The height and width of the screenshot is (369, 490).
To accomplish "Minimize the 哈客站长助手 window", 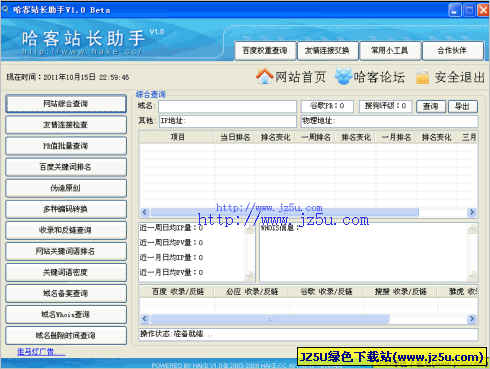I will [x=454, y=10].
